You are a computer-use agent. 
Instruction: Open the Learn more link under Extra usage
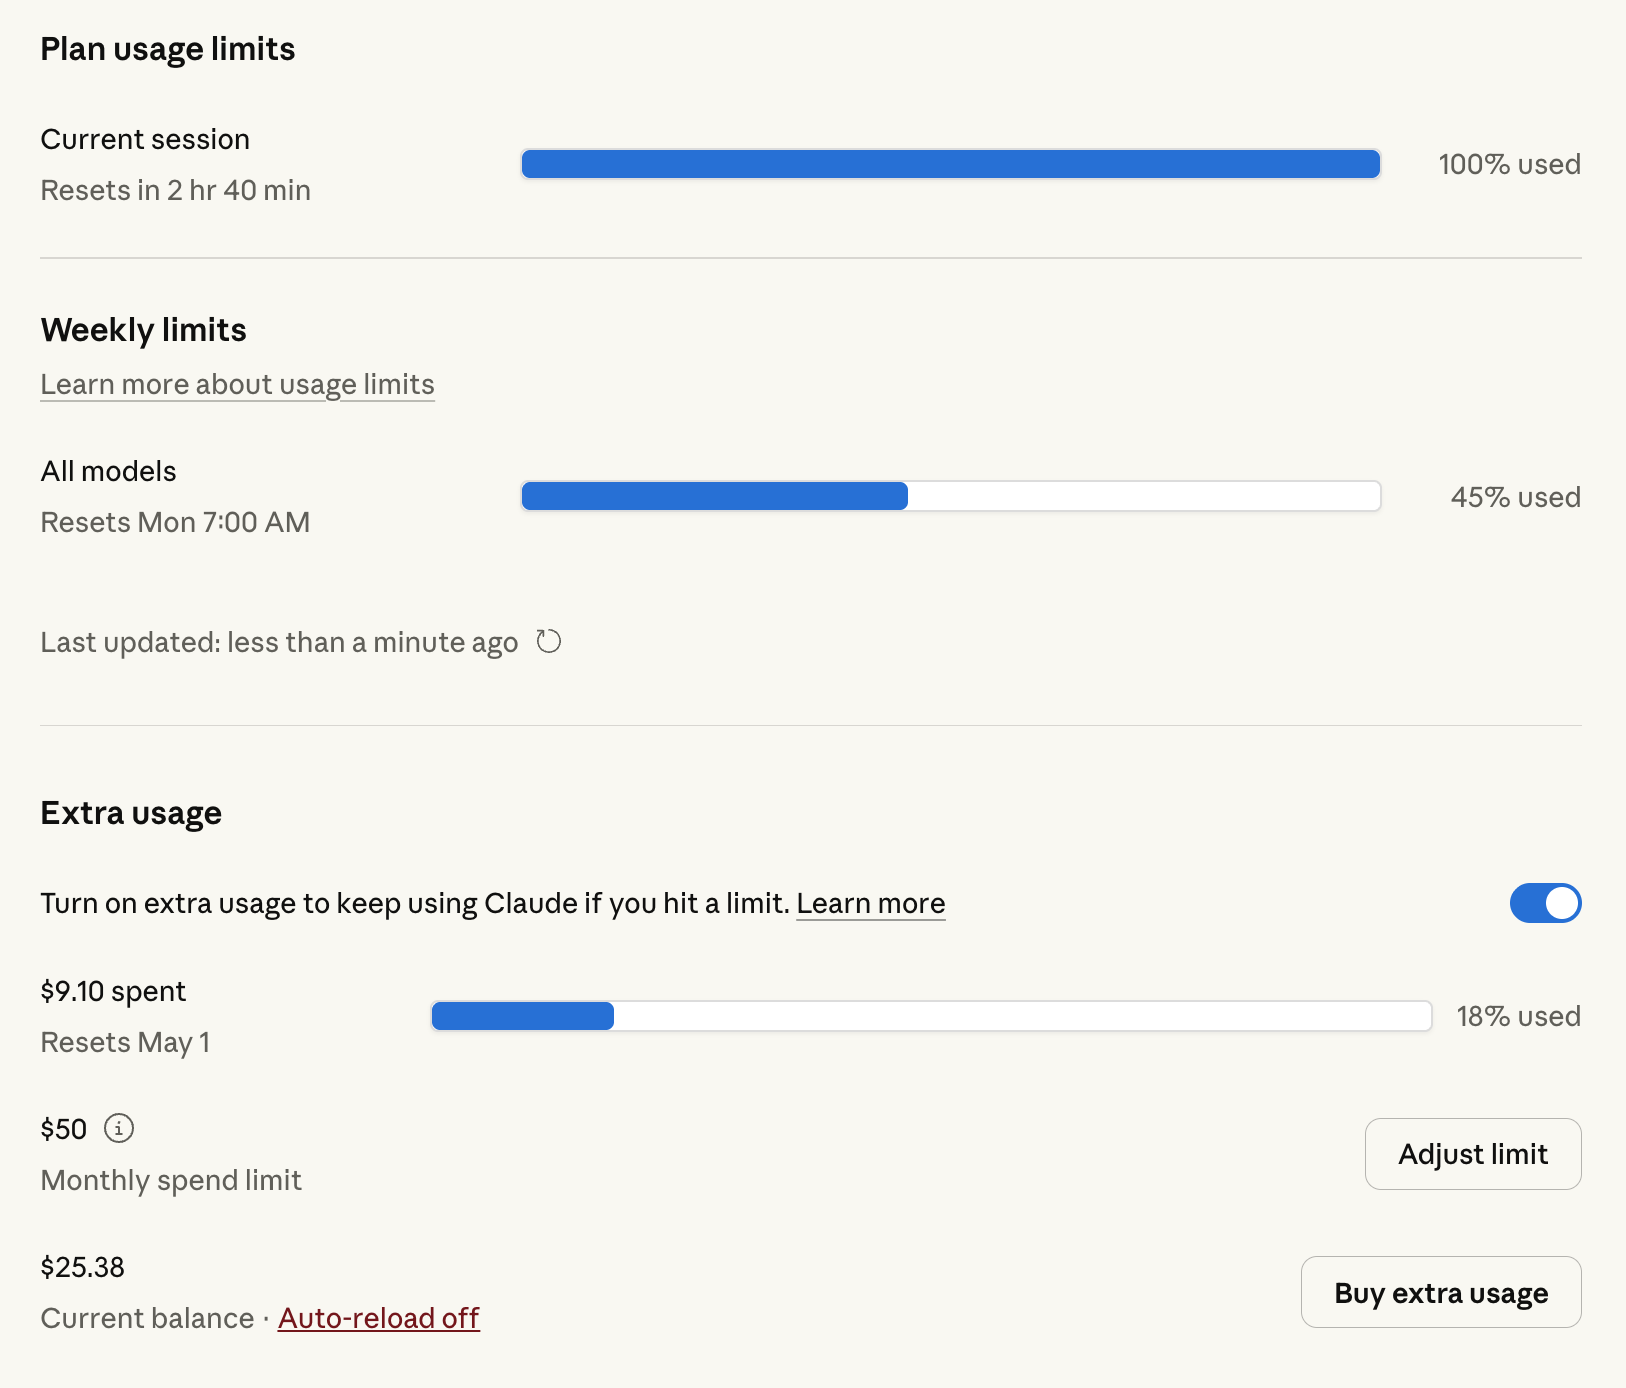pyautogui.click(x=871, y=903)
